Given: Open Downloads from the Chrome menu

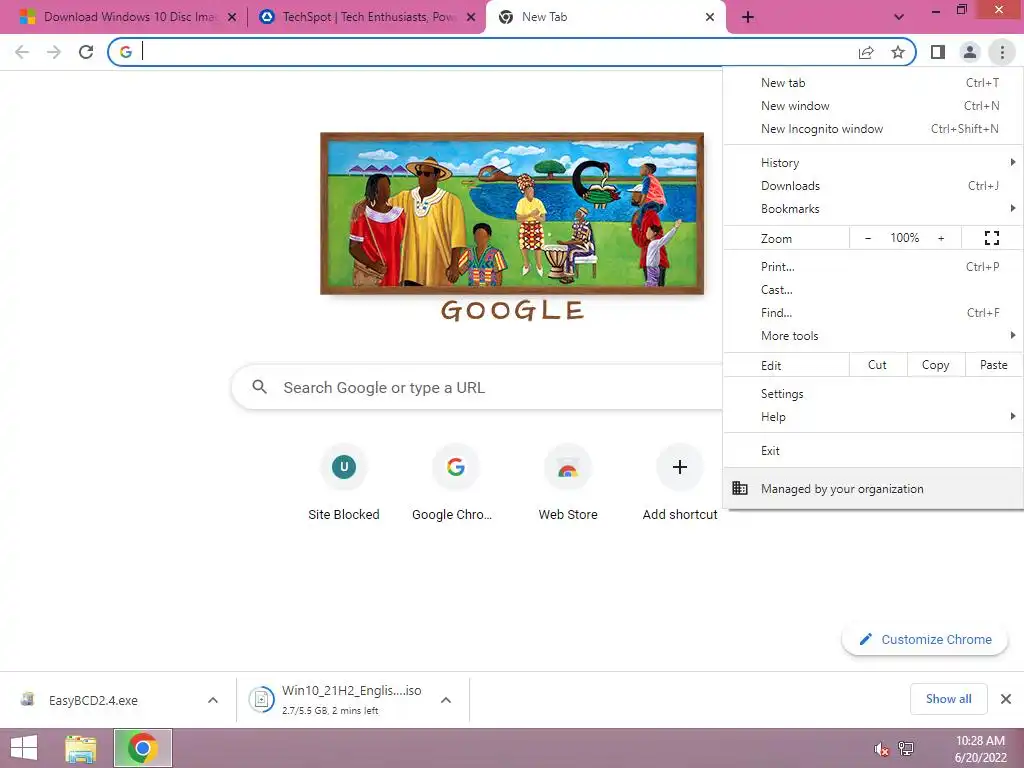Looking at the screenshot, I should click(874, 185).
